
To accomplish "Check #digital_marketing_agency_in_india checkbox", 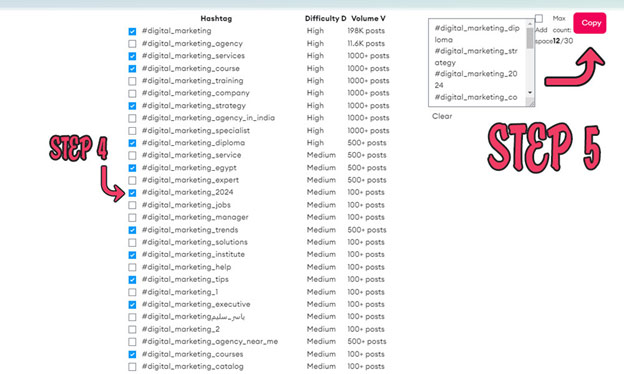I will 132,118.
